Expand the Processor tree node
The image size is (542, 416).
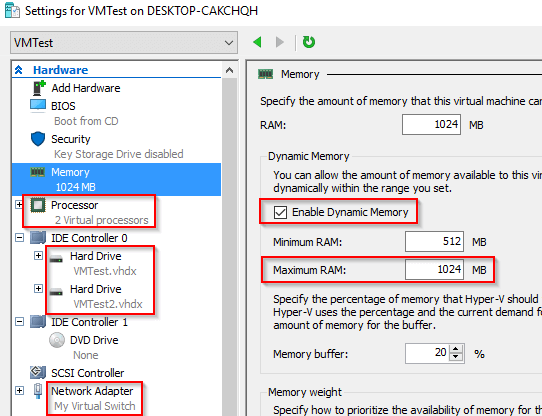(x=19, y=205)
